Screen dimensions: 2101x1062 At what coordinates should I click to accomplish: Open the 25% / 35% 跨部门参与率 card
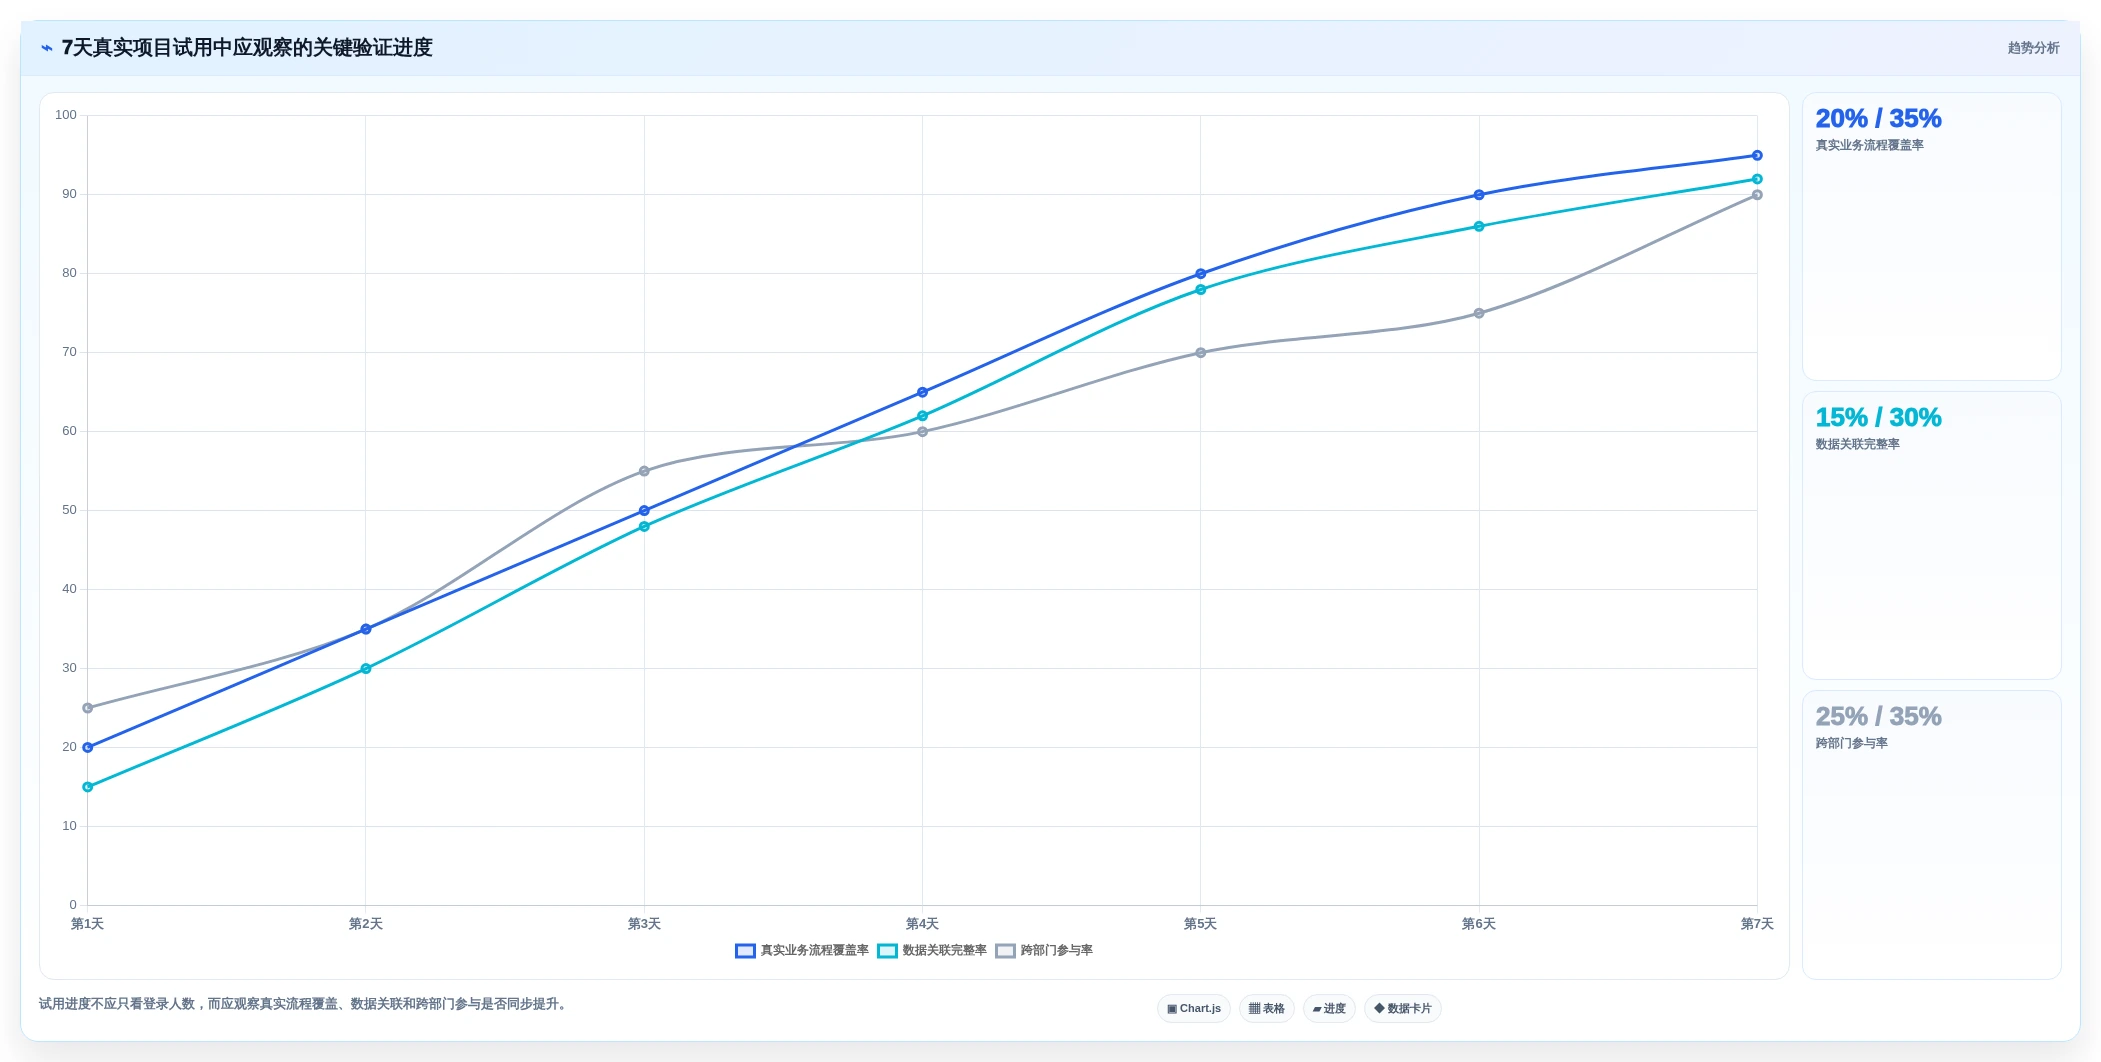tap(1931, 835)
